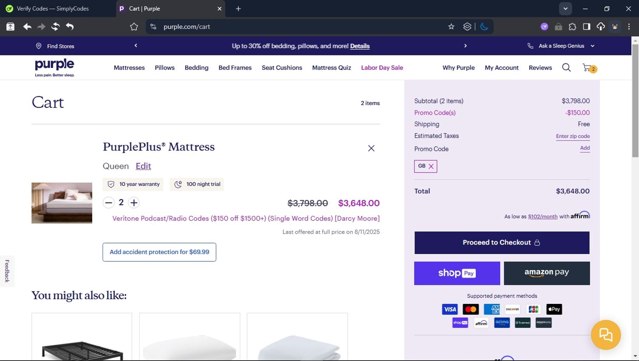Open the Mattresses menu
Viewport: 639px width, 361px height.
pos(129,68)
